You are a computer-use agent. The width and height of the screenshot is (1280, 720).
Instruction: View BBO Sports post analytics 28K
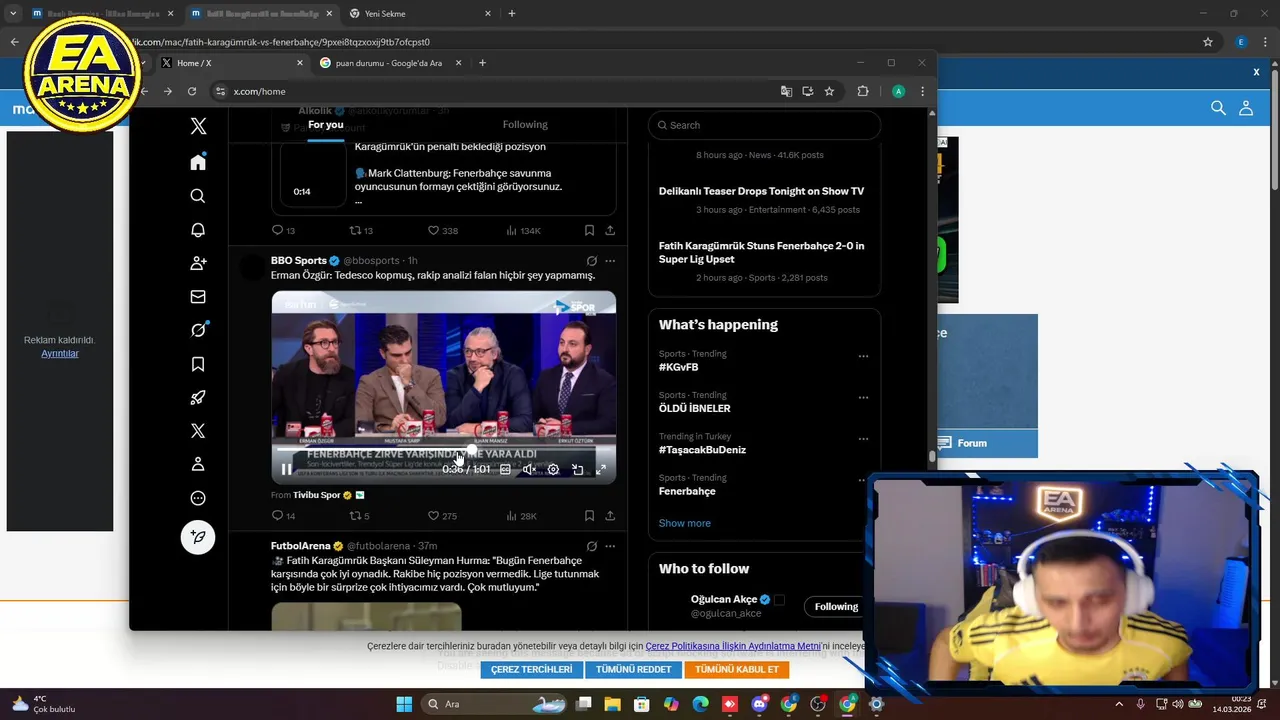click(521, 516)
